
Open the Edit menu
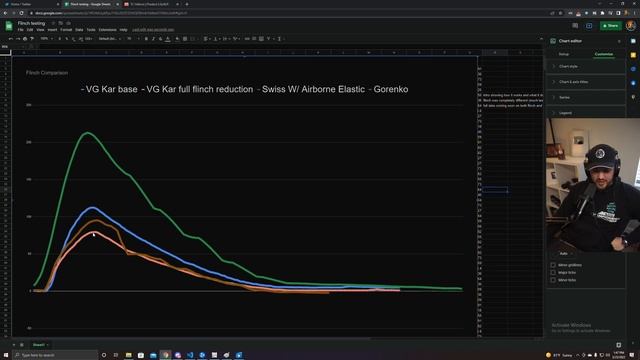coord(30,30)
